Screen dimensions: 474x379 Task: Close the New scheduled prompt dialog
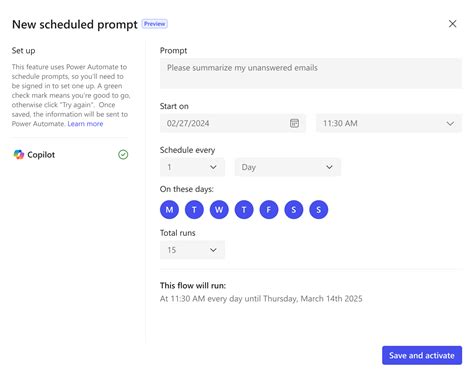(452, 24)
